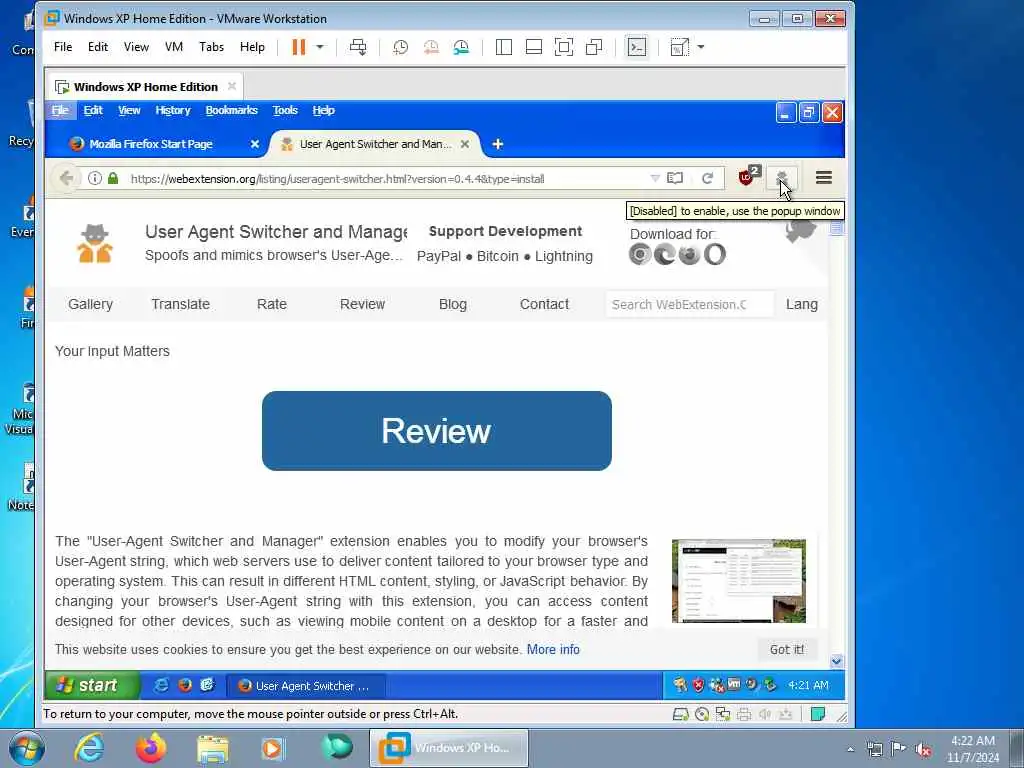Open the Windows XP start menu

tap(92, 685)
